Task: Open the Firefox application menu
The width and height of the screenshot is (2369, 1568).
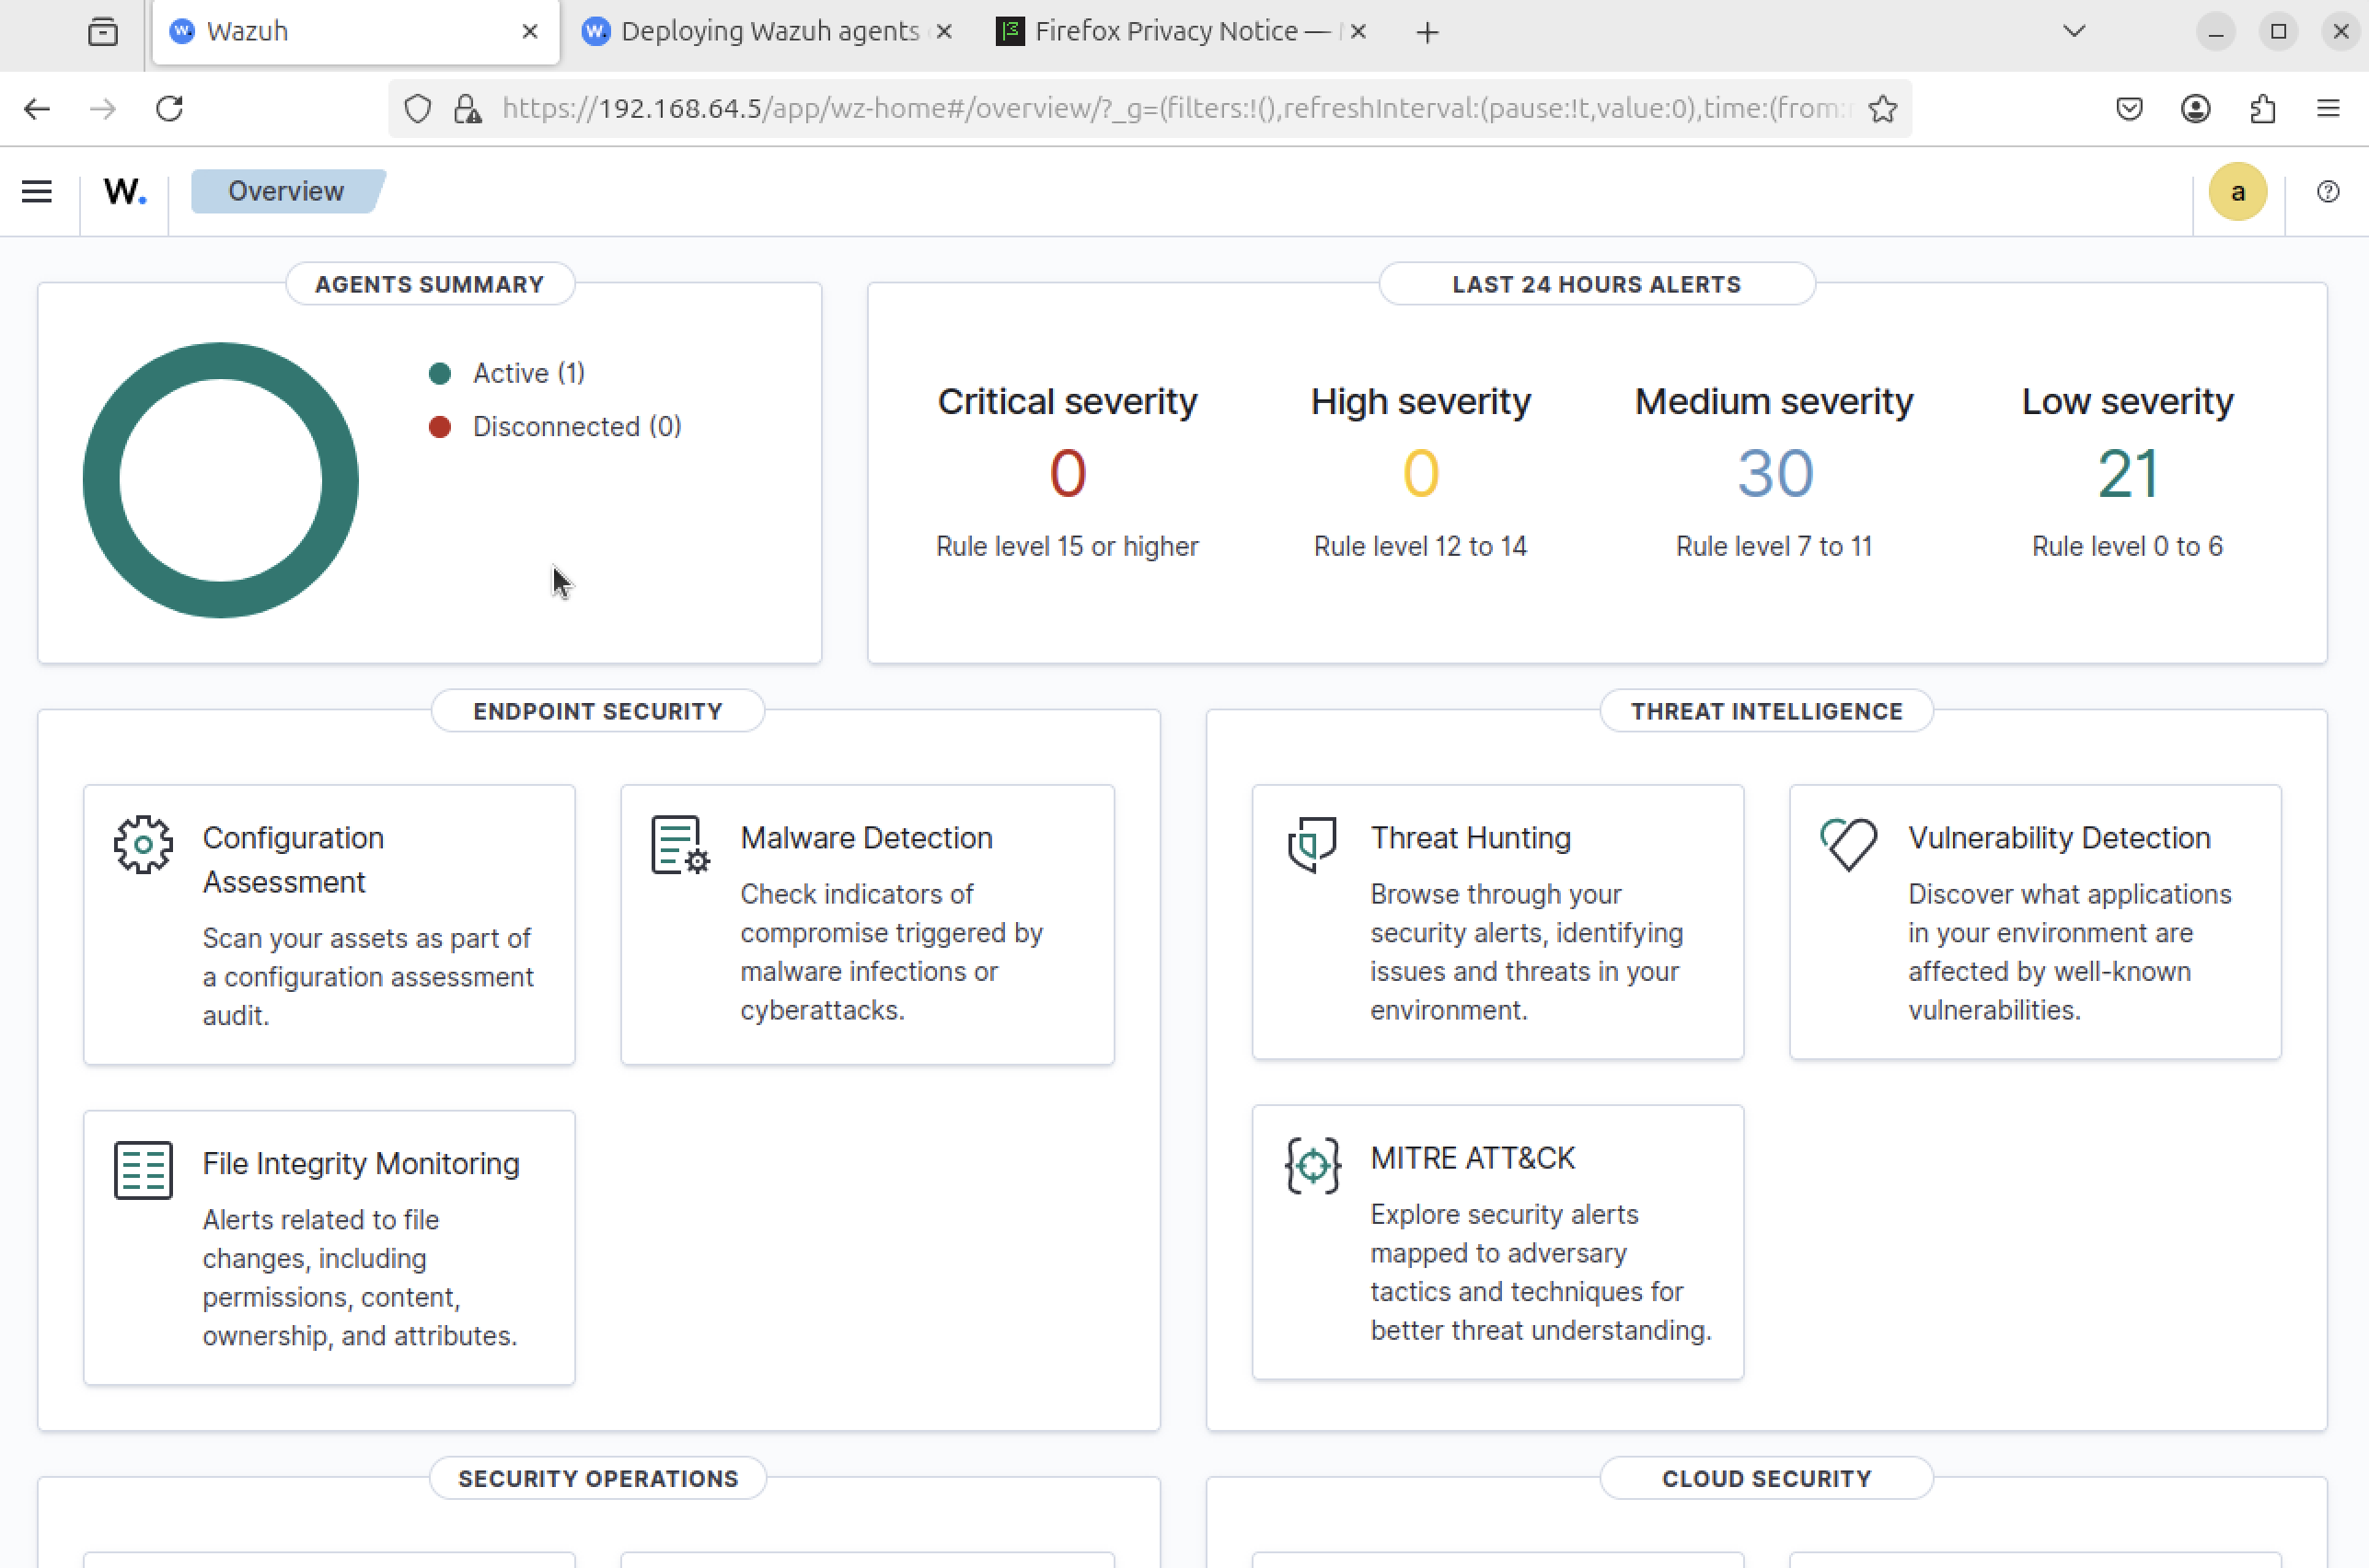Action: (2327, 108)
